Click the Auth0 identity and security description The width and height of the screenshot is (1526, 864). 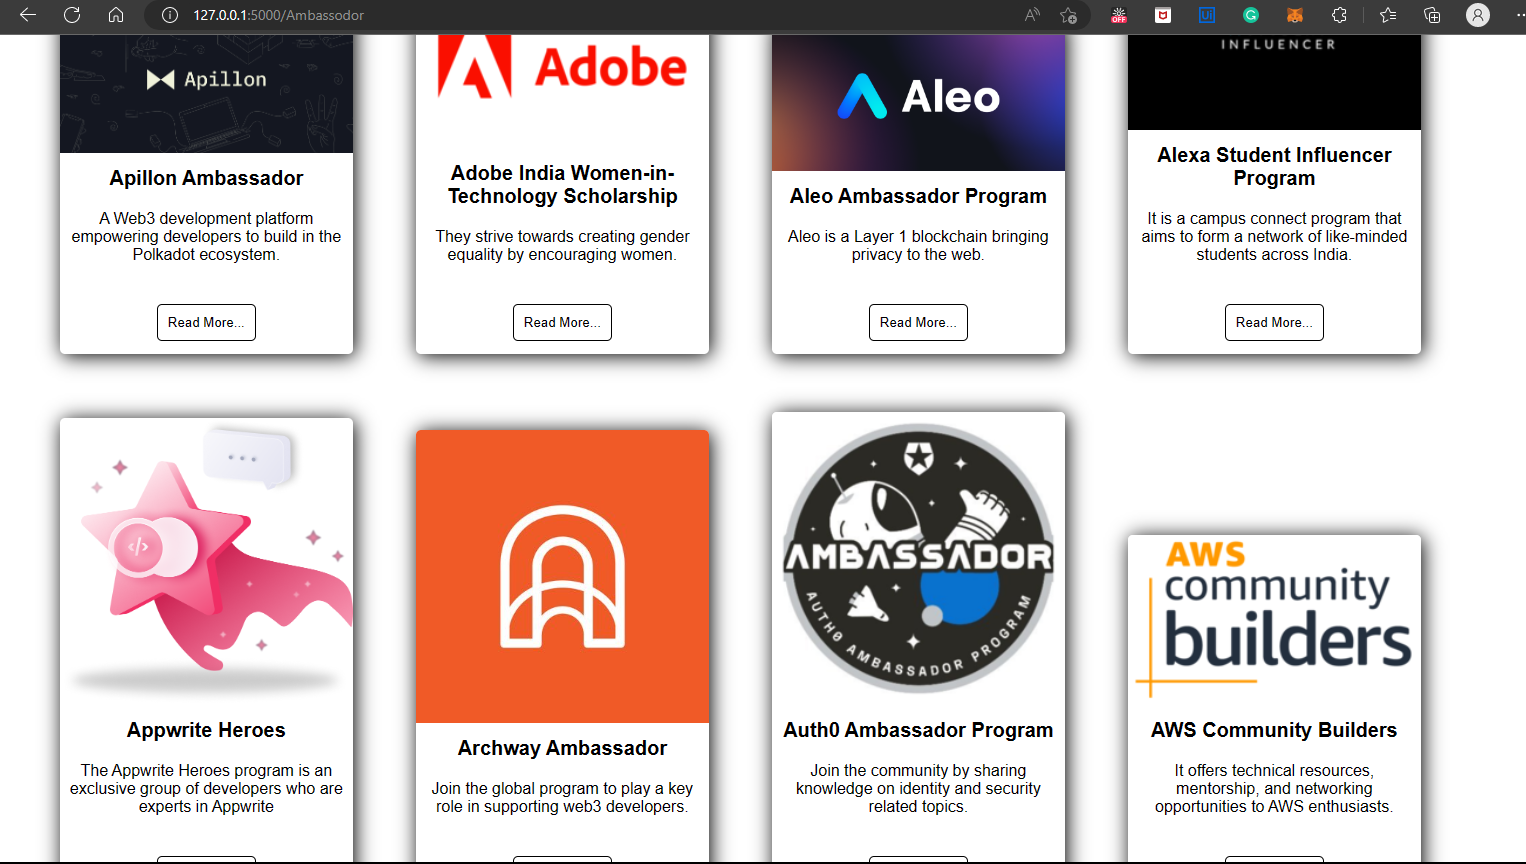[x=918, y=788]
